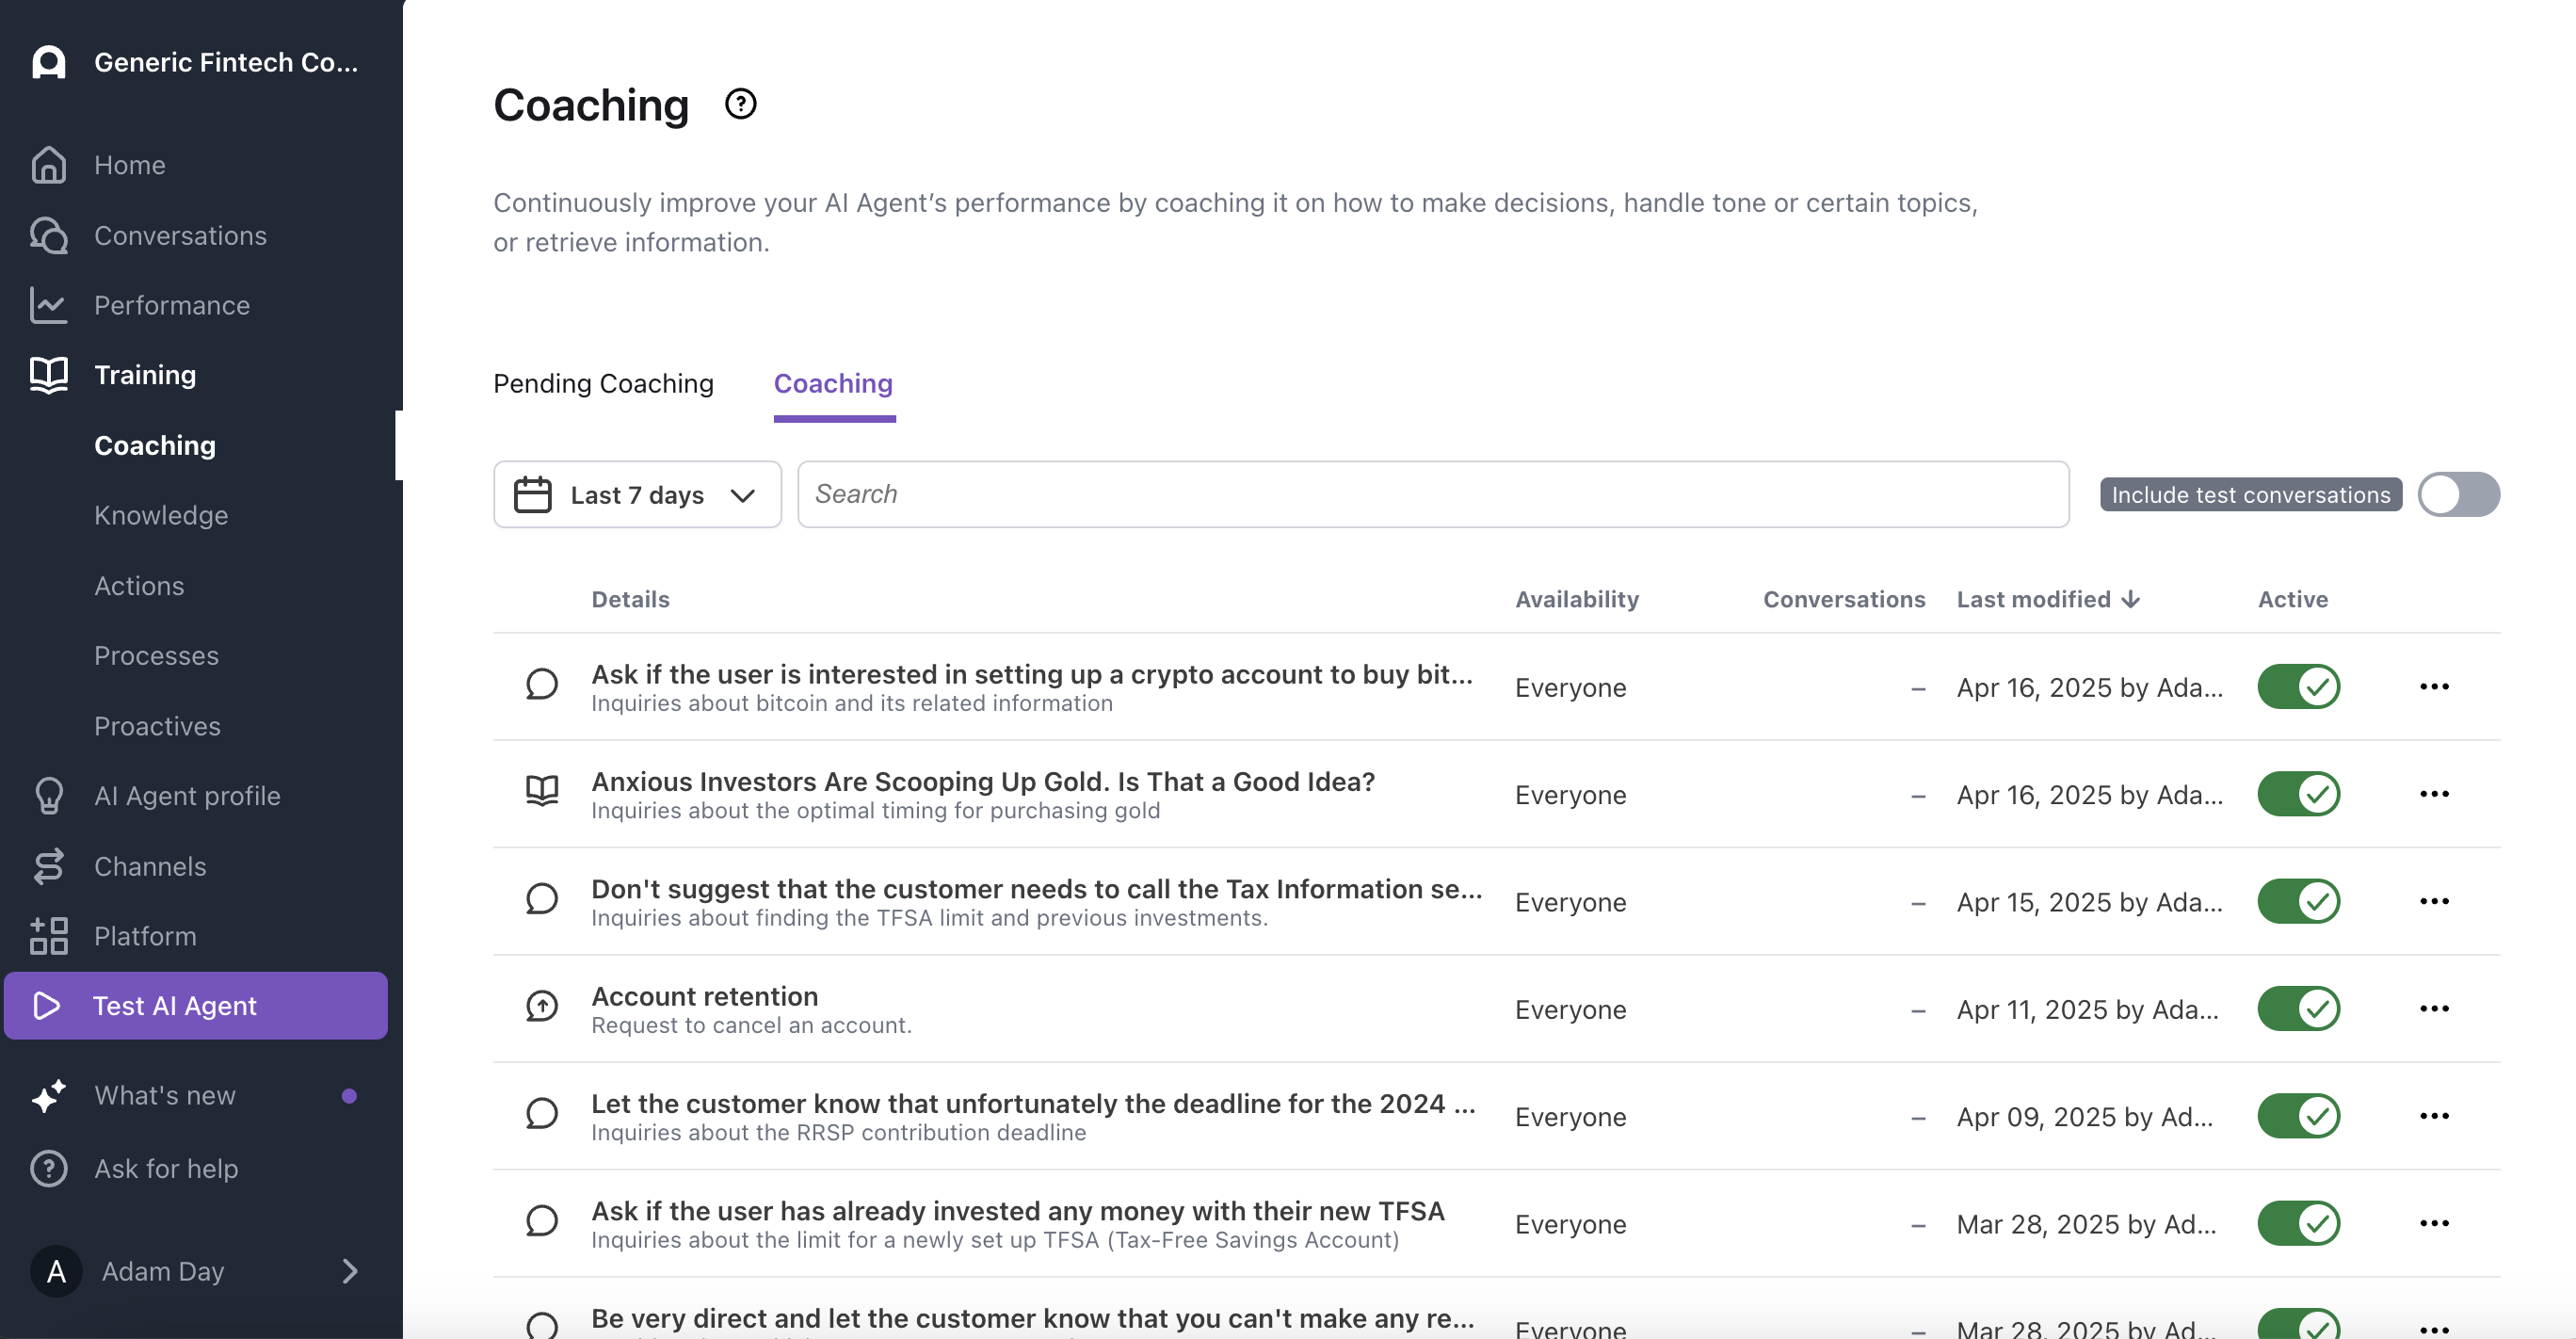Open Knowledge under Training menu
The width and height of the screenshot is (2576, 1339).
[161, 515]
